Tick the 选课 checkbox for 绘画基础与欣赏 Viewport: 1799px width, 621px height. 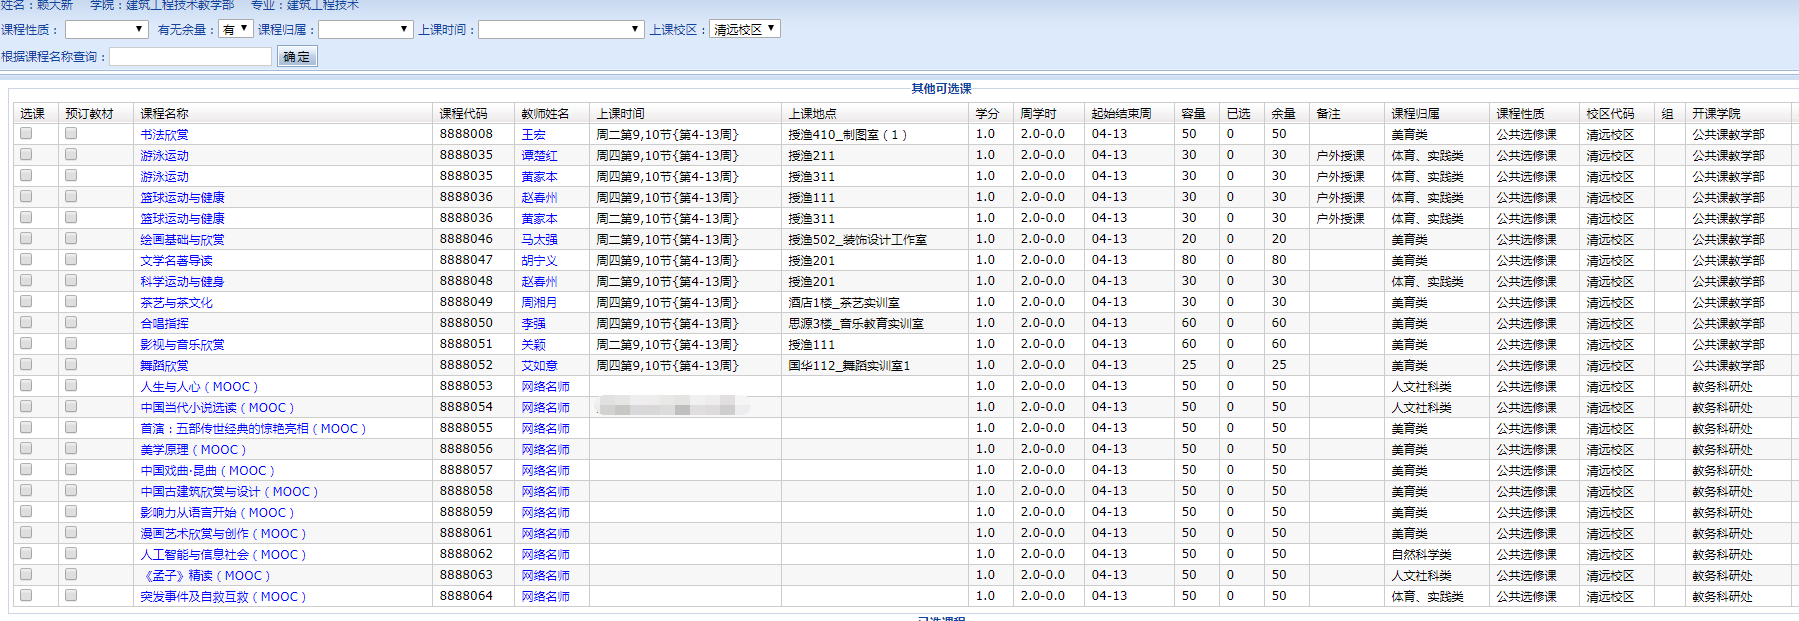coord(26,238)
